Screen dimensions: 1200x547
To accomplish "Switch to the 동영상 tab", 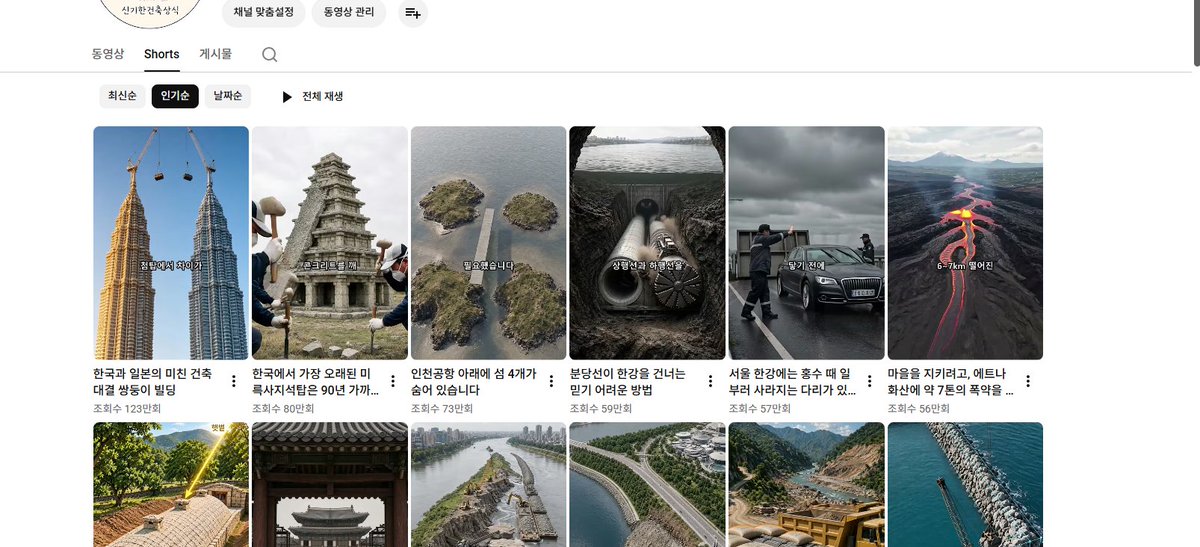I will point(108,54).
